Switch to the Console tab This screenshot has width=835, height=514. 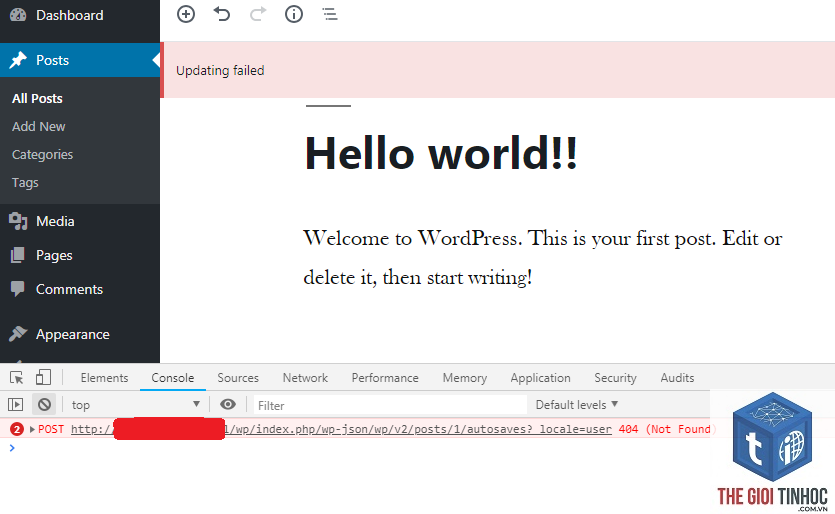pos(173,378)
